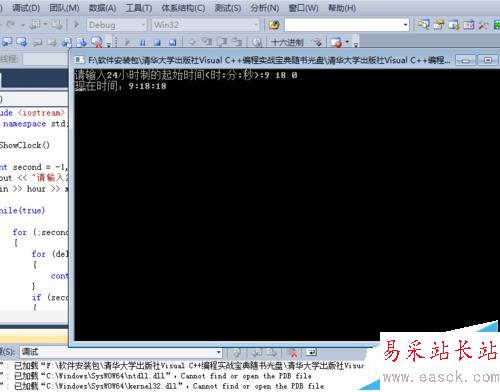Click the redo arrow icon
This screenshot has height=392, width=500.
11,25
